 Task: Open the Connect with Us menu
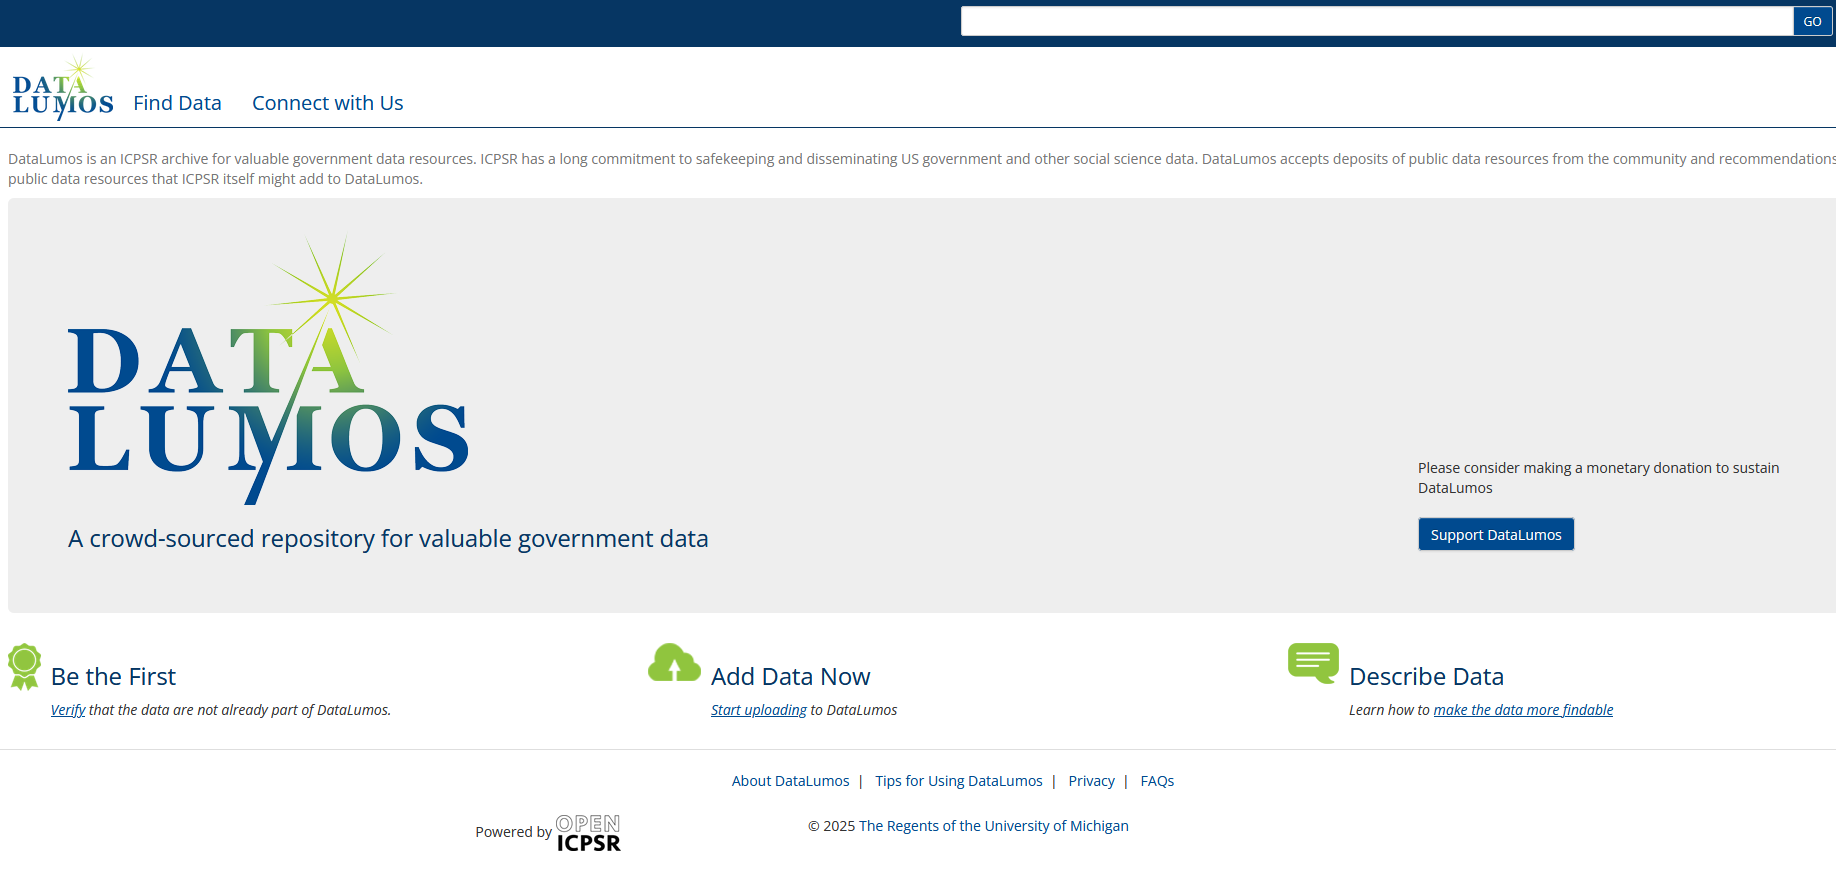pos(327,103)
